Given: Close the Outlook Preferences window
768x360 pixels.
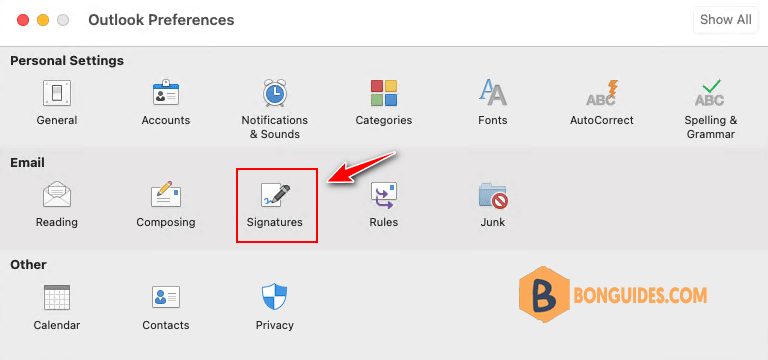Looking at the screenshot, I should click(23, 21).
